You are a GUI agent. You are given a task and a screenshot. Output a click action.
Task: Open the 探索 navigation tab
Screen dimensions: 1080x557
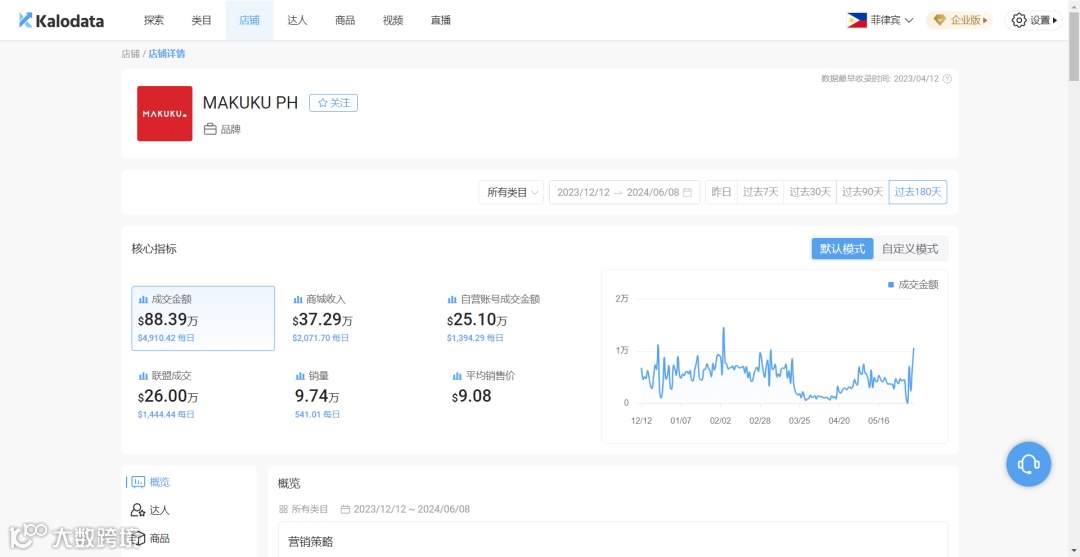(x=154, y=20)
